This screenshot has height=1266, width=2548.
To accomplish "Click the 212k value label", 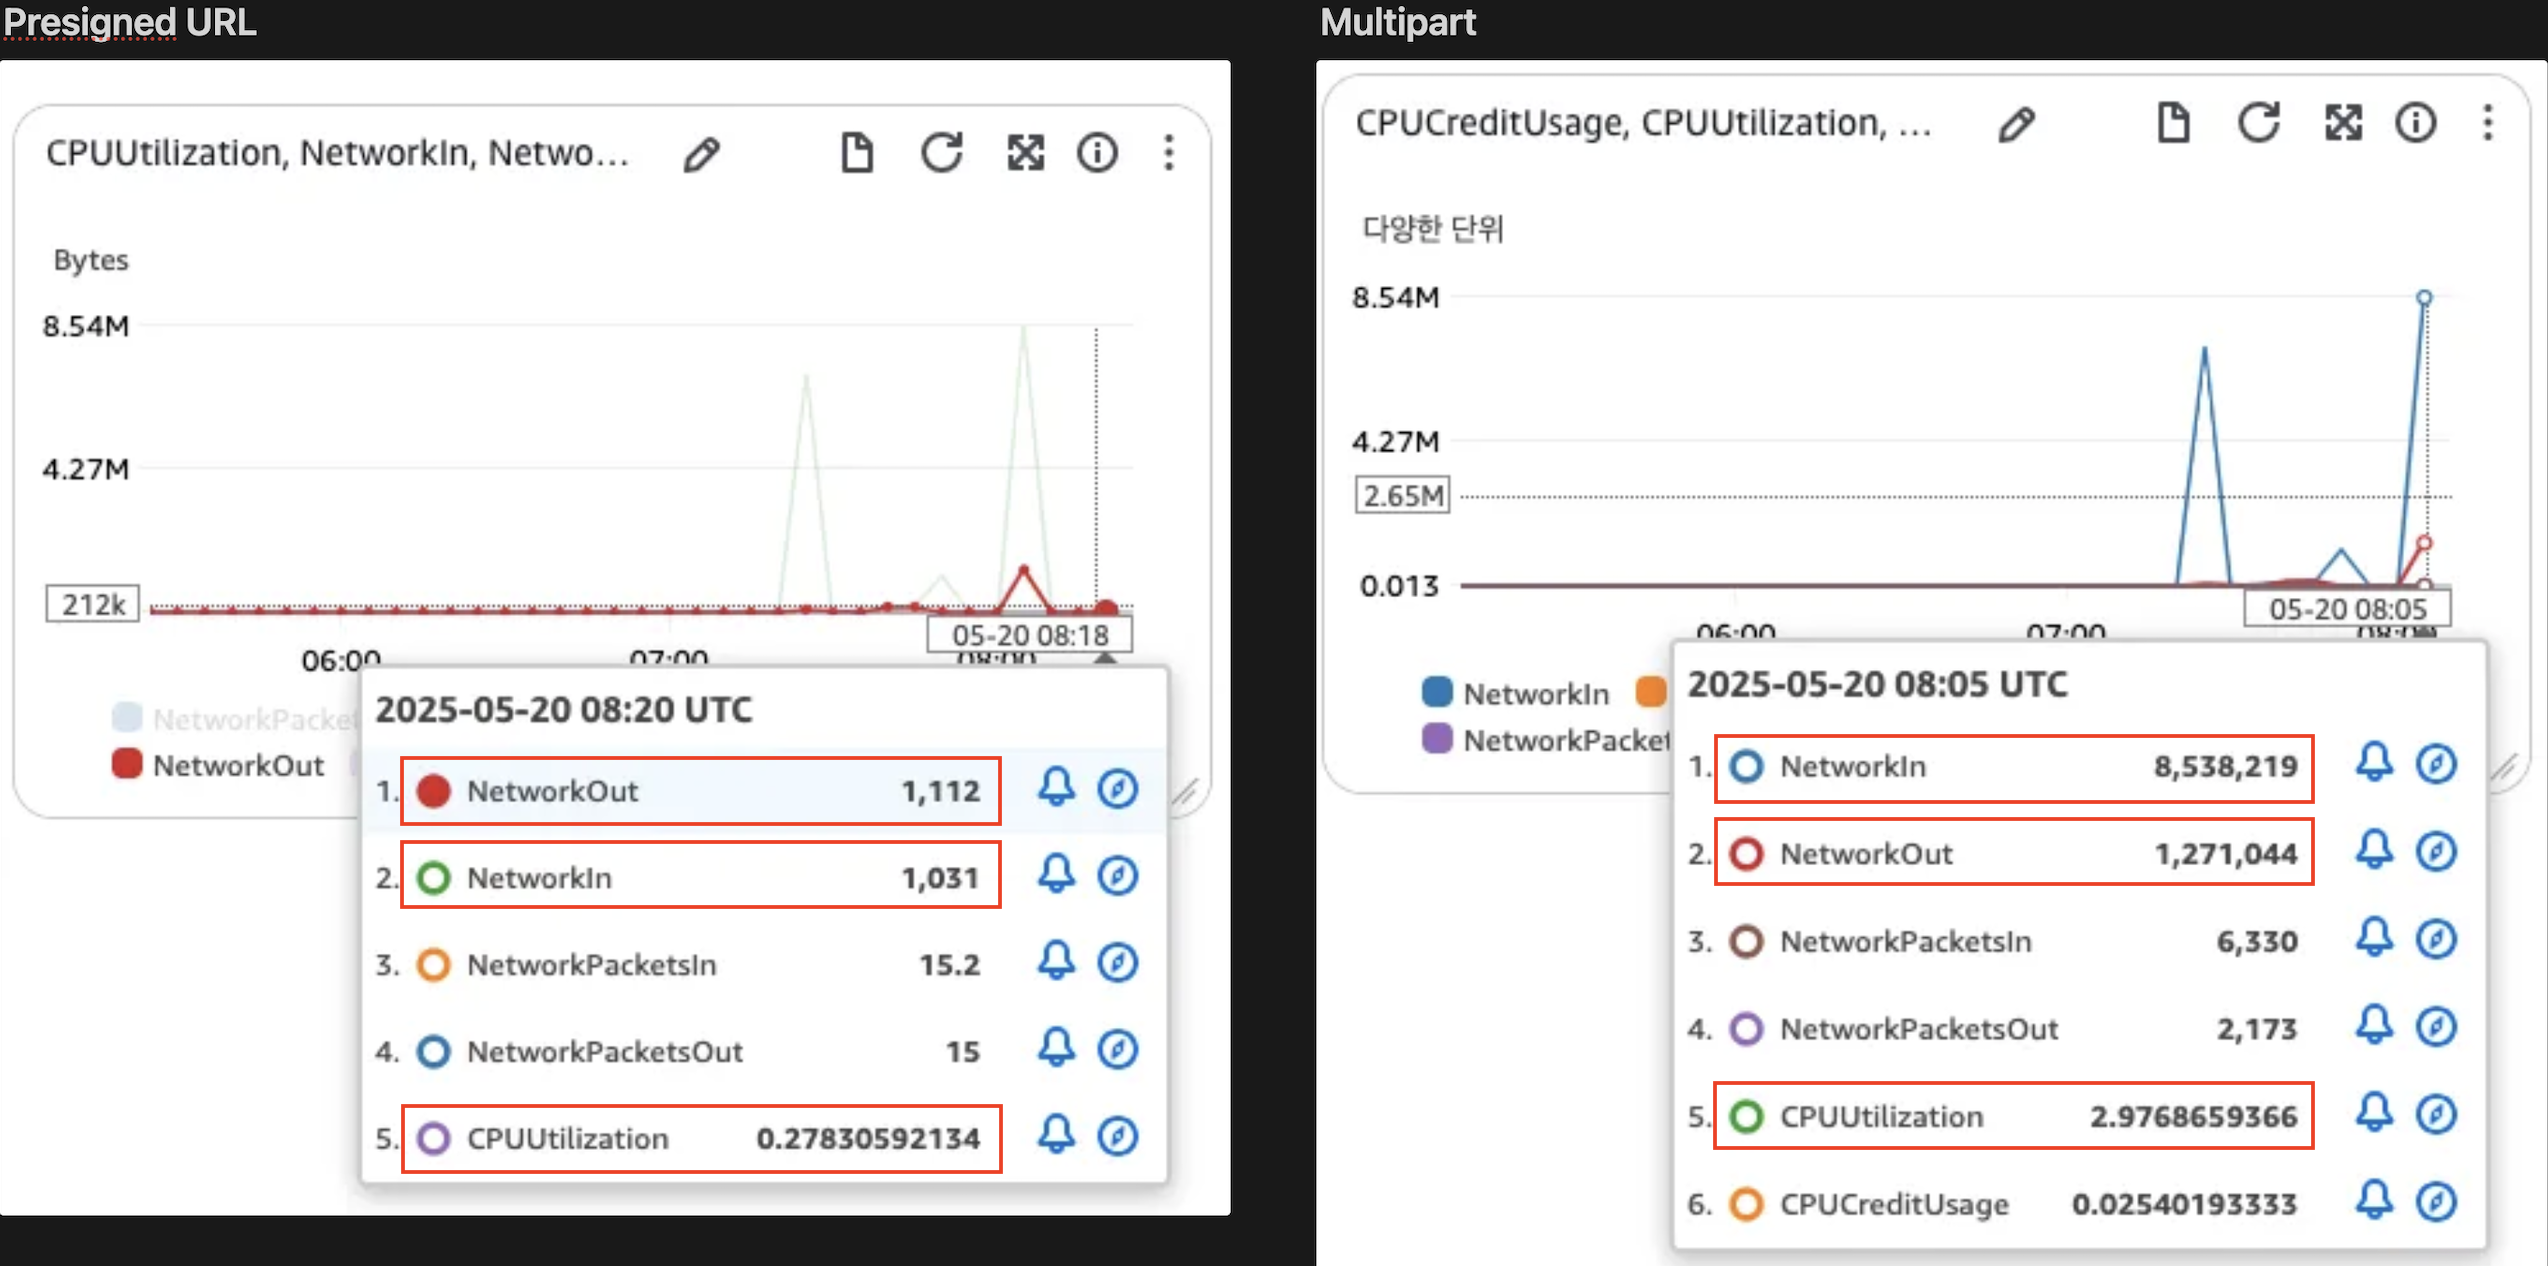I will pyautogui.click(x=93, y=604).
